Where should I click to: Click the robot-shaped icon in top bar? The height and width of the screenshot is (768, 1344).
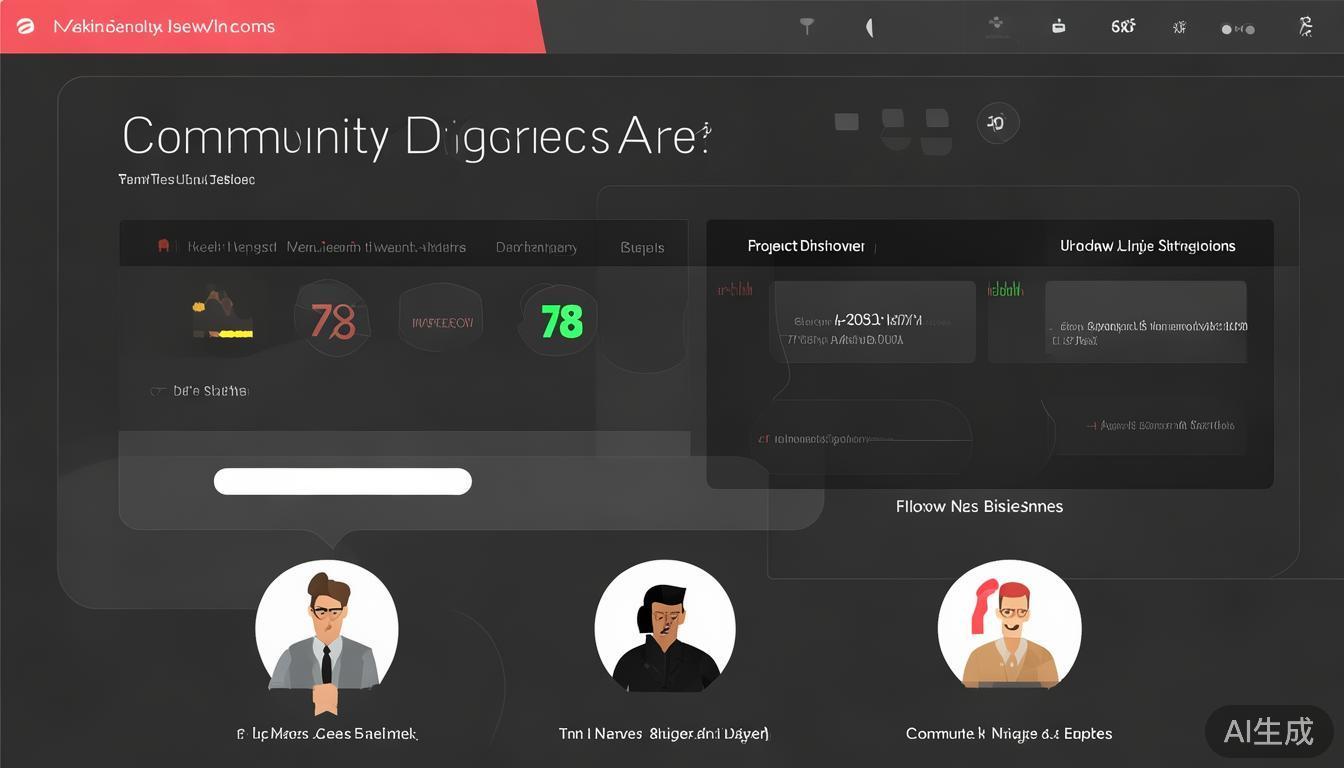[x=1058, y=27]
